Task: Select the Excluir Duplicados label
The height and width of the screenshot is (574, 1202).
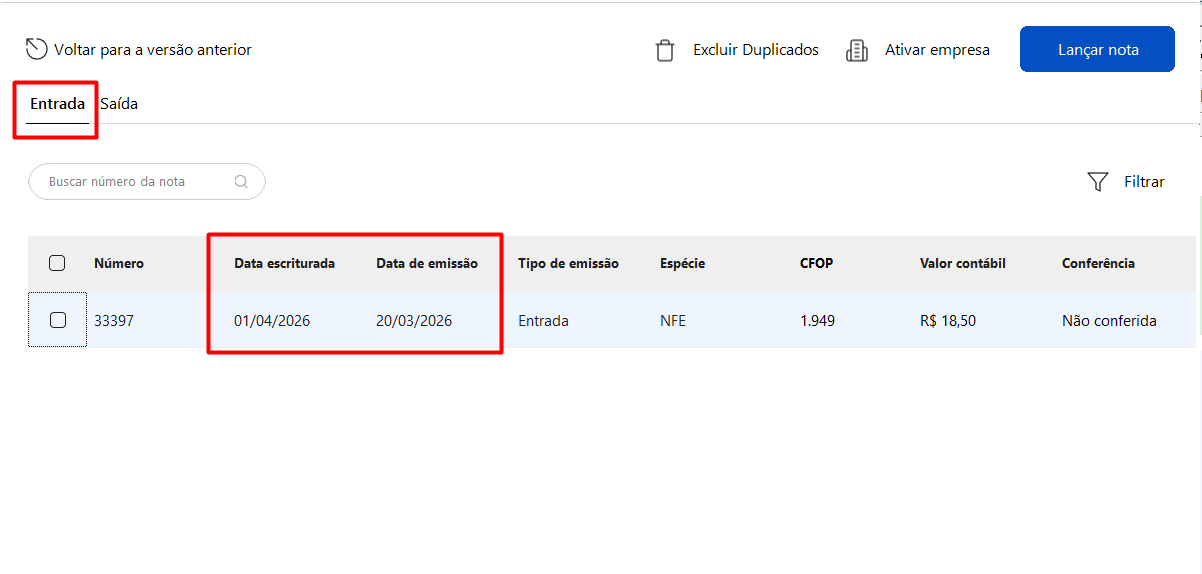Action: 756,50
